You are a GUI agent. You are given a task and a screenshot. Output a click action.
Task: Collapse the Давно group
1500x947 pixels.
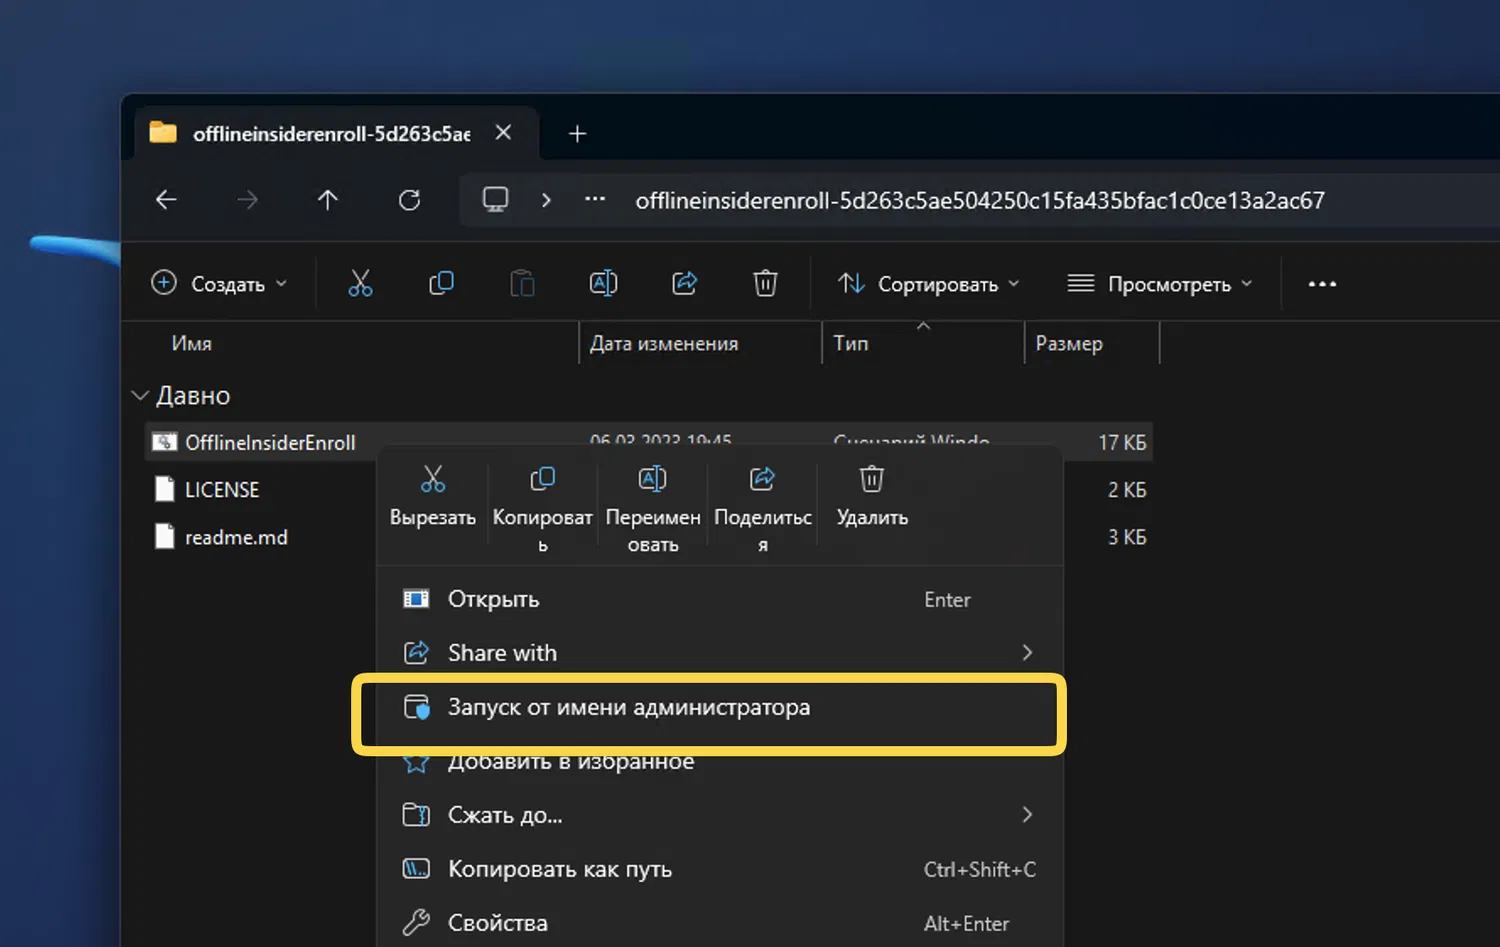click(x=140, y=396)
